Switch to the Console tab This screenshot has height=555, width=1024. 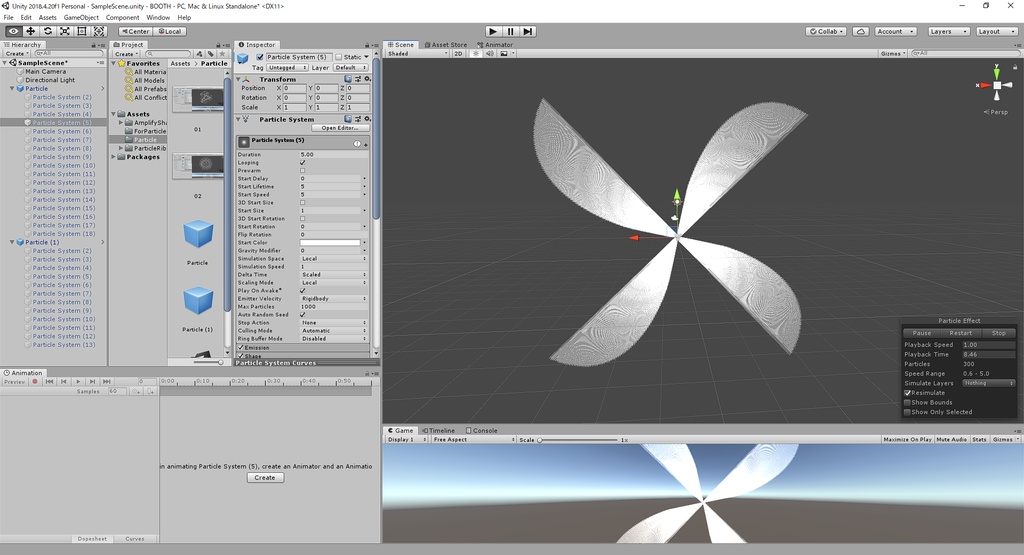[x=482, y=431]
